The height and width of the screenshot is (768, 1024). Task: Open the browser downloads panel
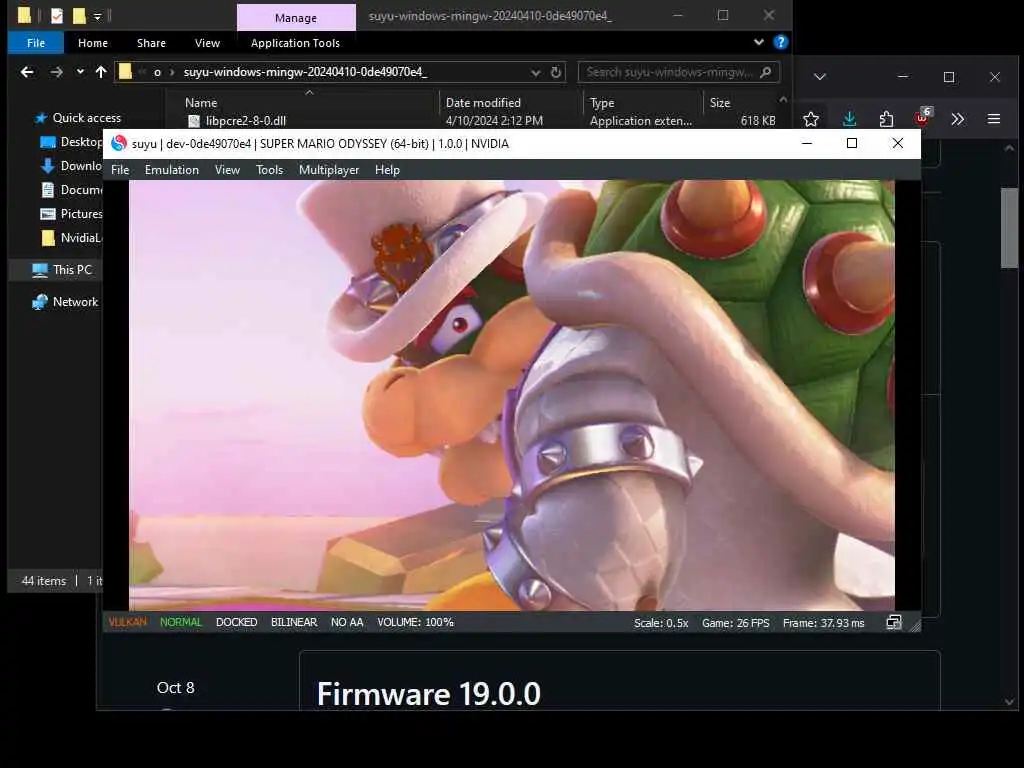pos(849,119)
